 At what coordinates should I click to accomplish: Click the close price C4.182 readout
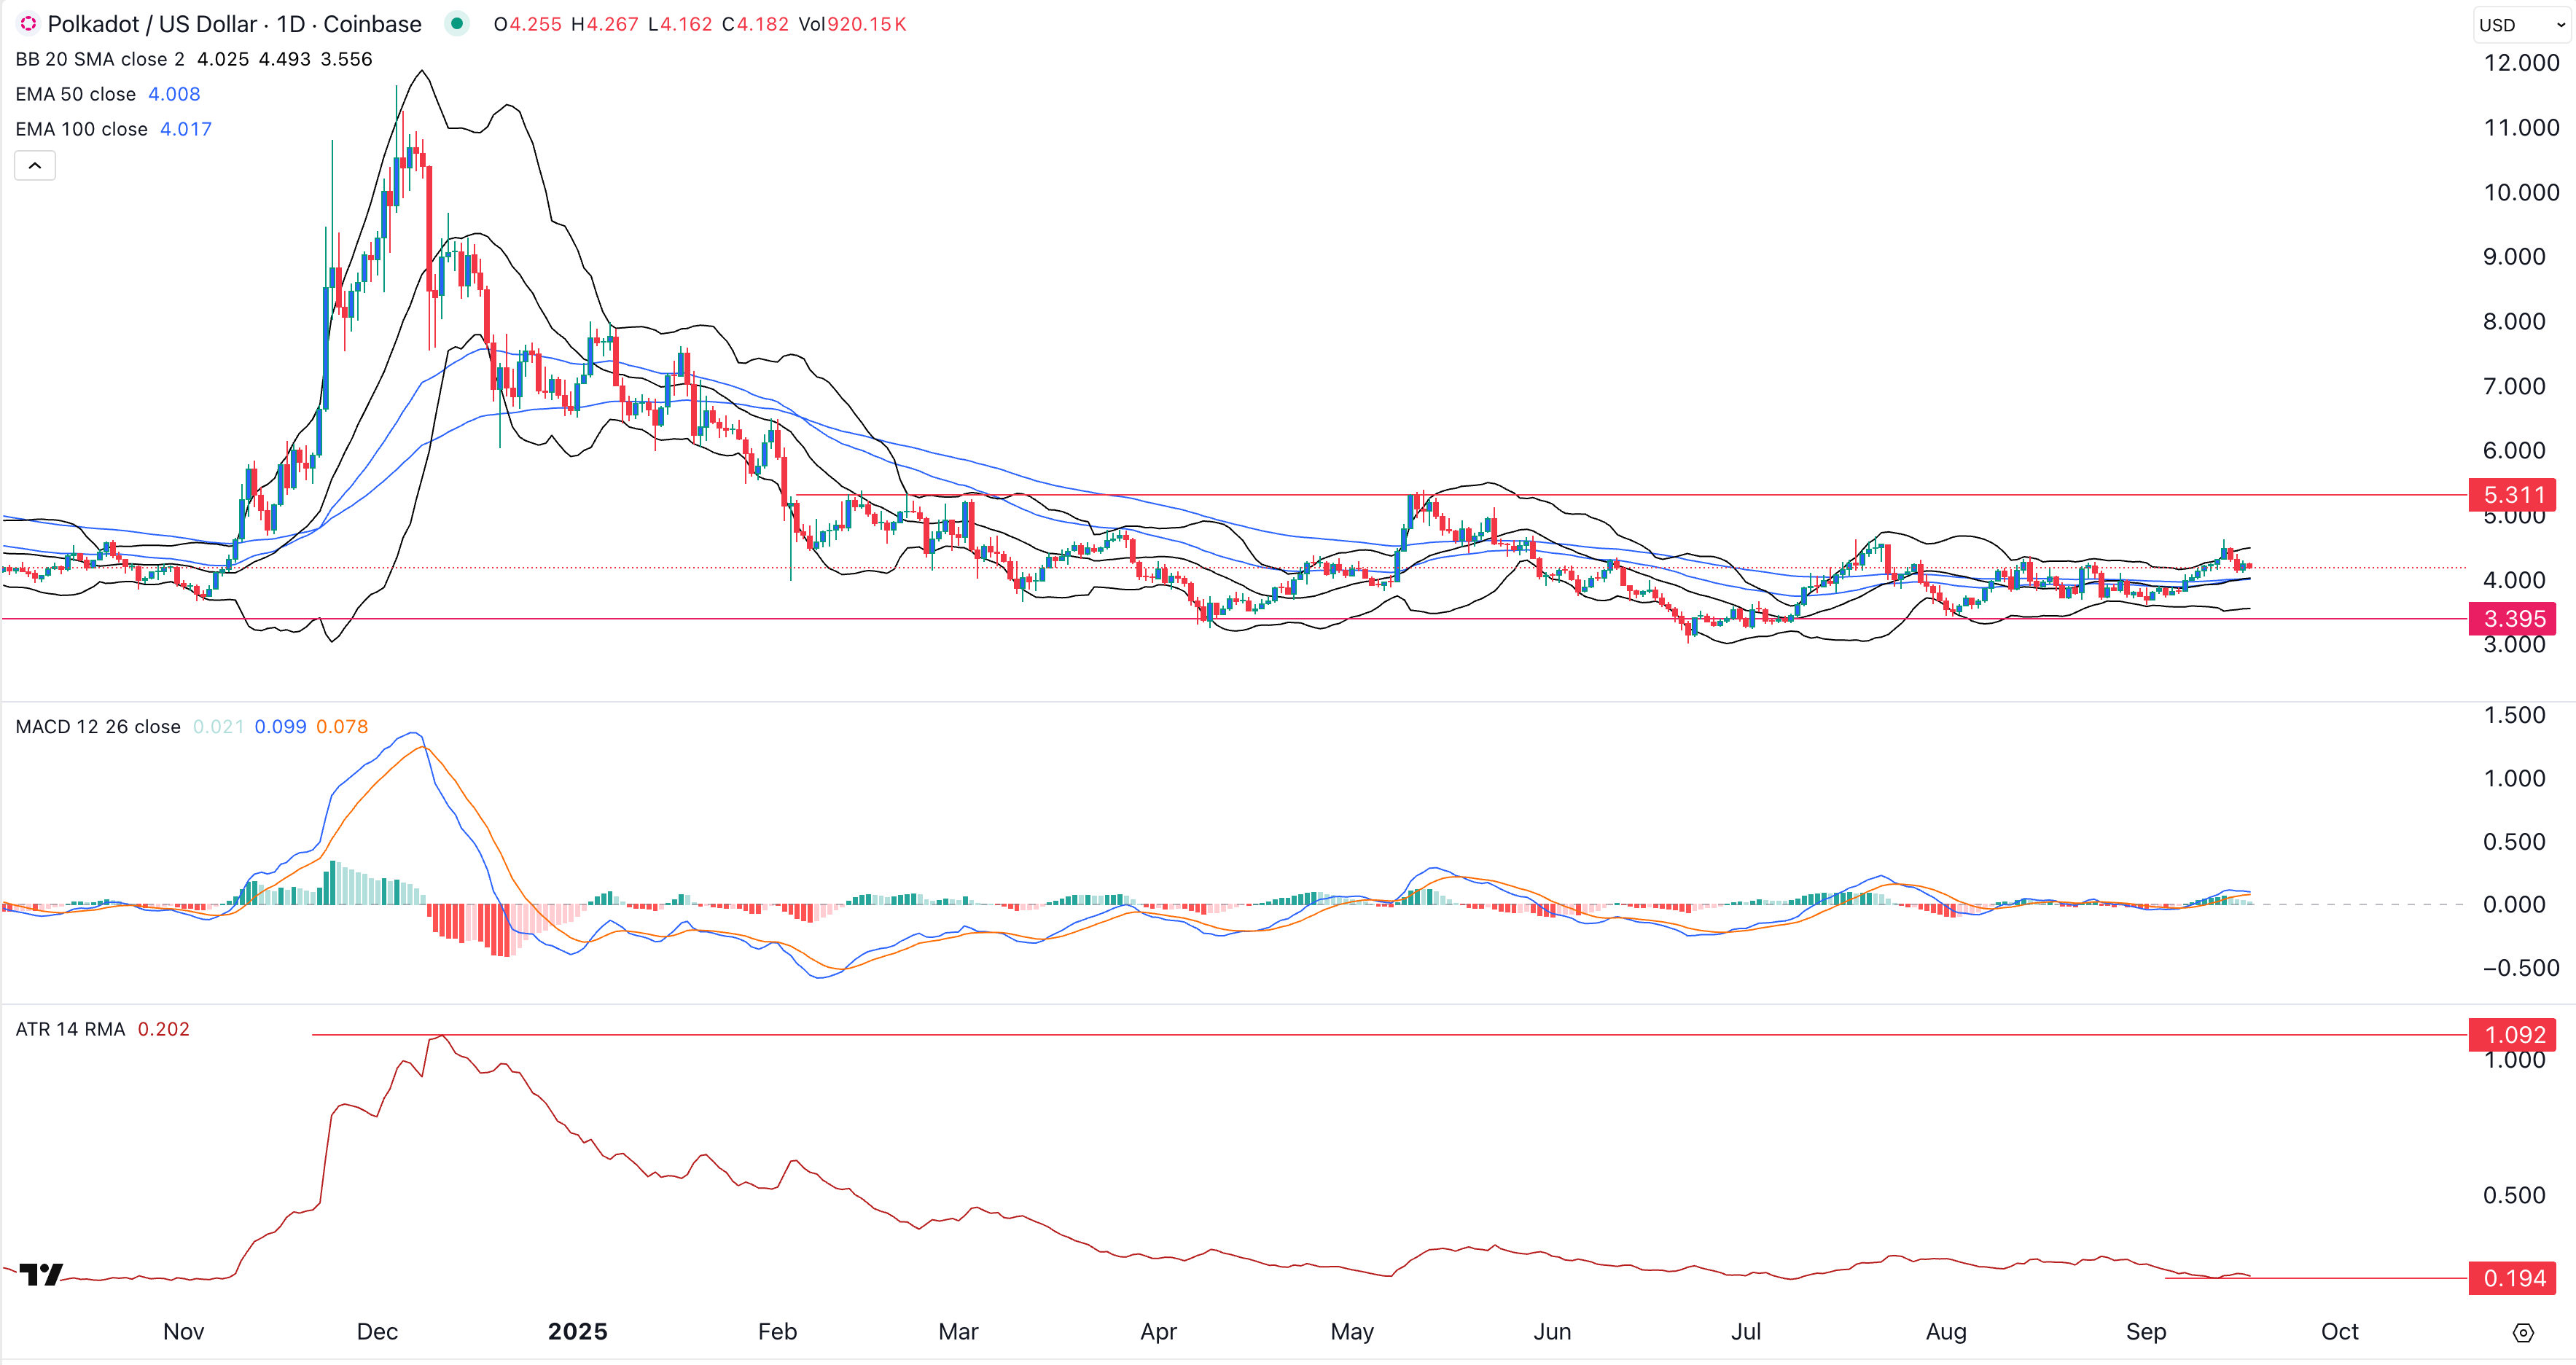755,24
